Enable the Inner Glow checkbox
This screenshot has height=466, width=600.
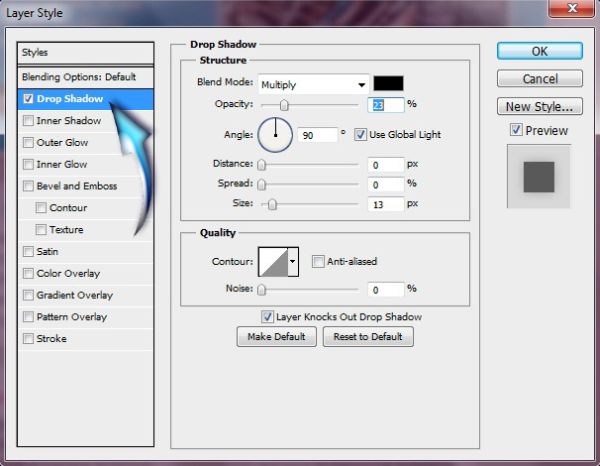click(28, 164)
